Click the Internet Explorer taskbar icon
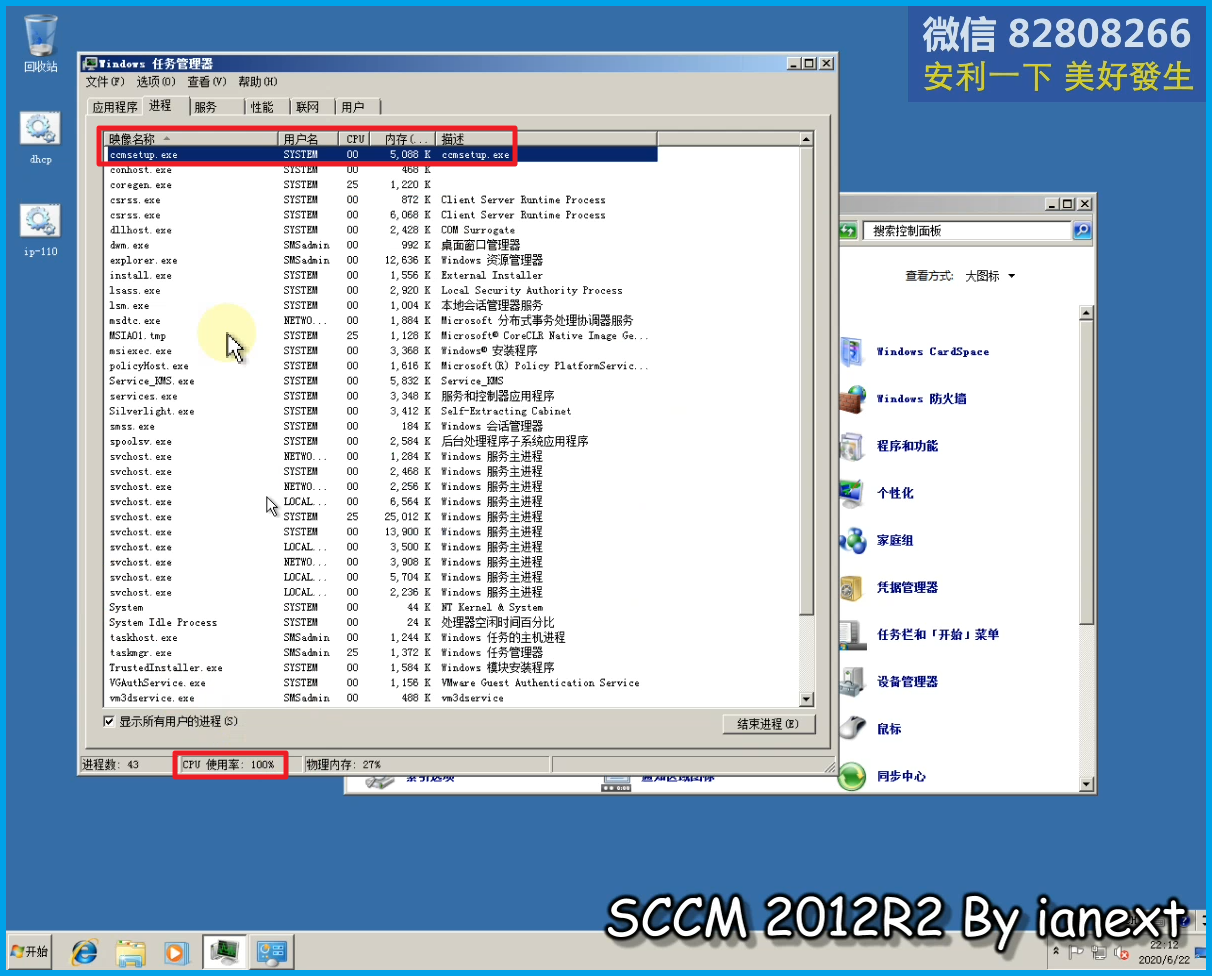This screenshot has height=976, width=1212. pyautogui.click(x=86, y=951)
